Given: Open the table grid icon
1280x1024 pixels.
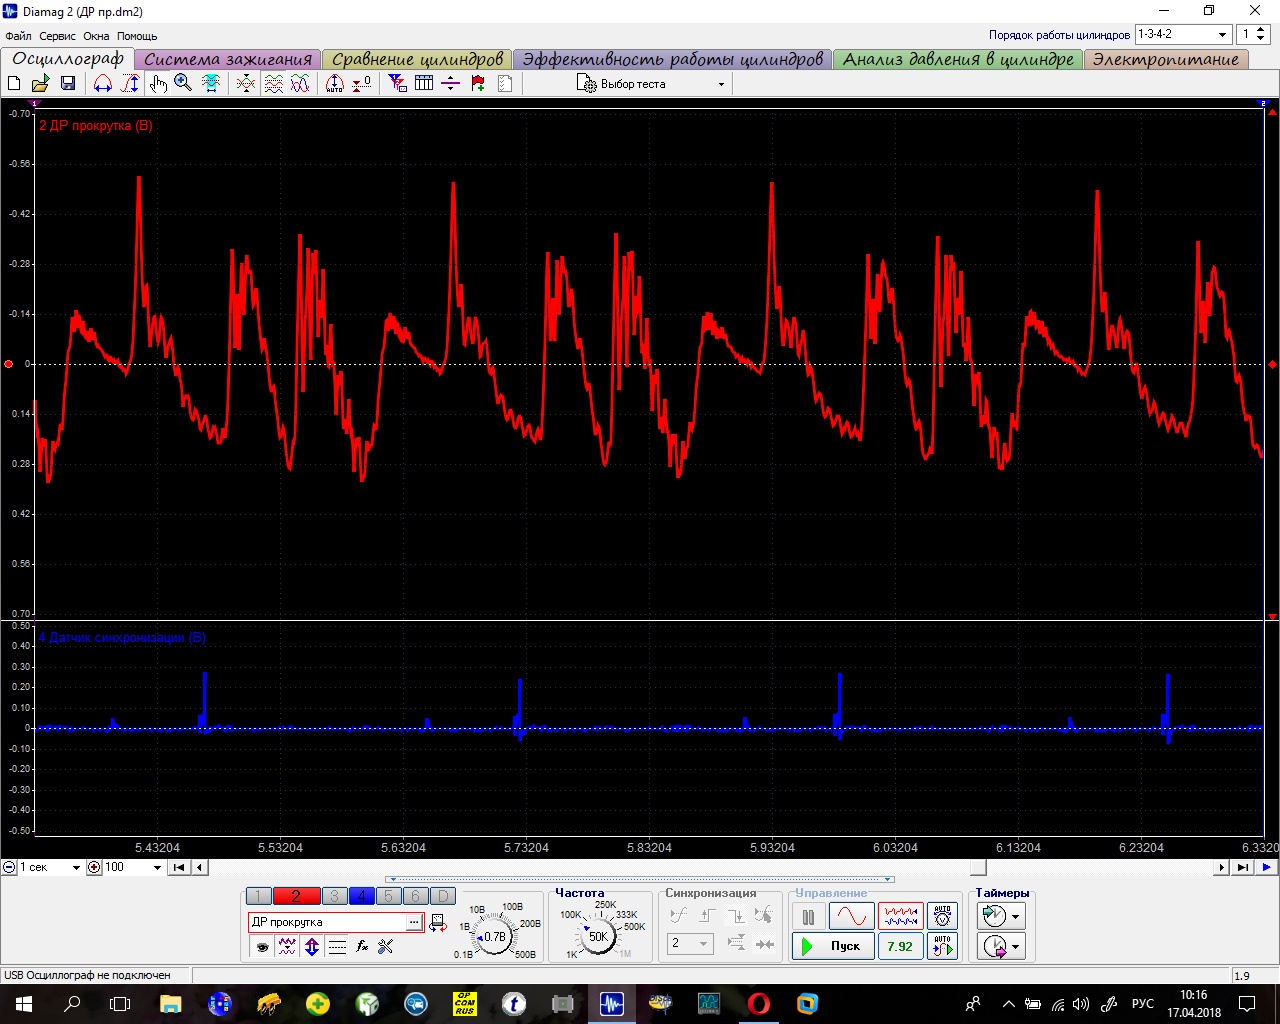Looking at the screenshot, I should pos(424,84).
